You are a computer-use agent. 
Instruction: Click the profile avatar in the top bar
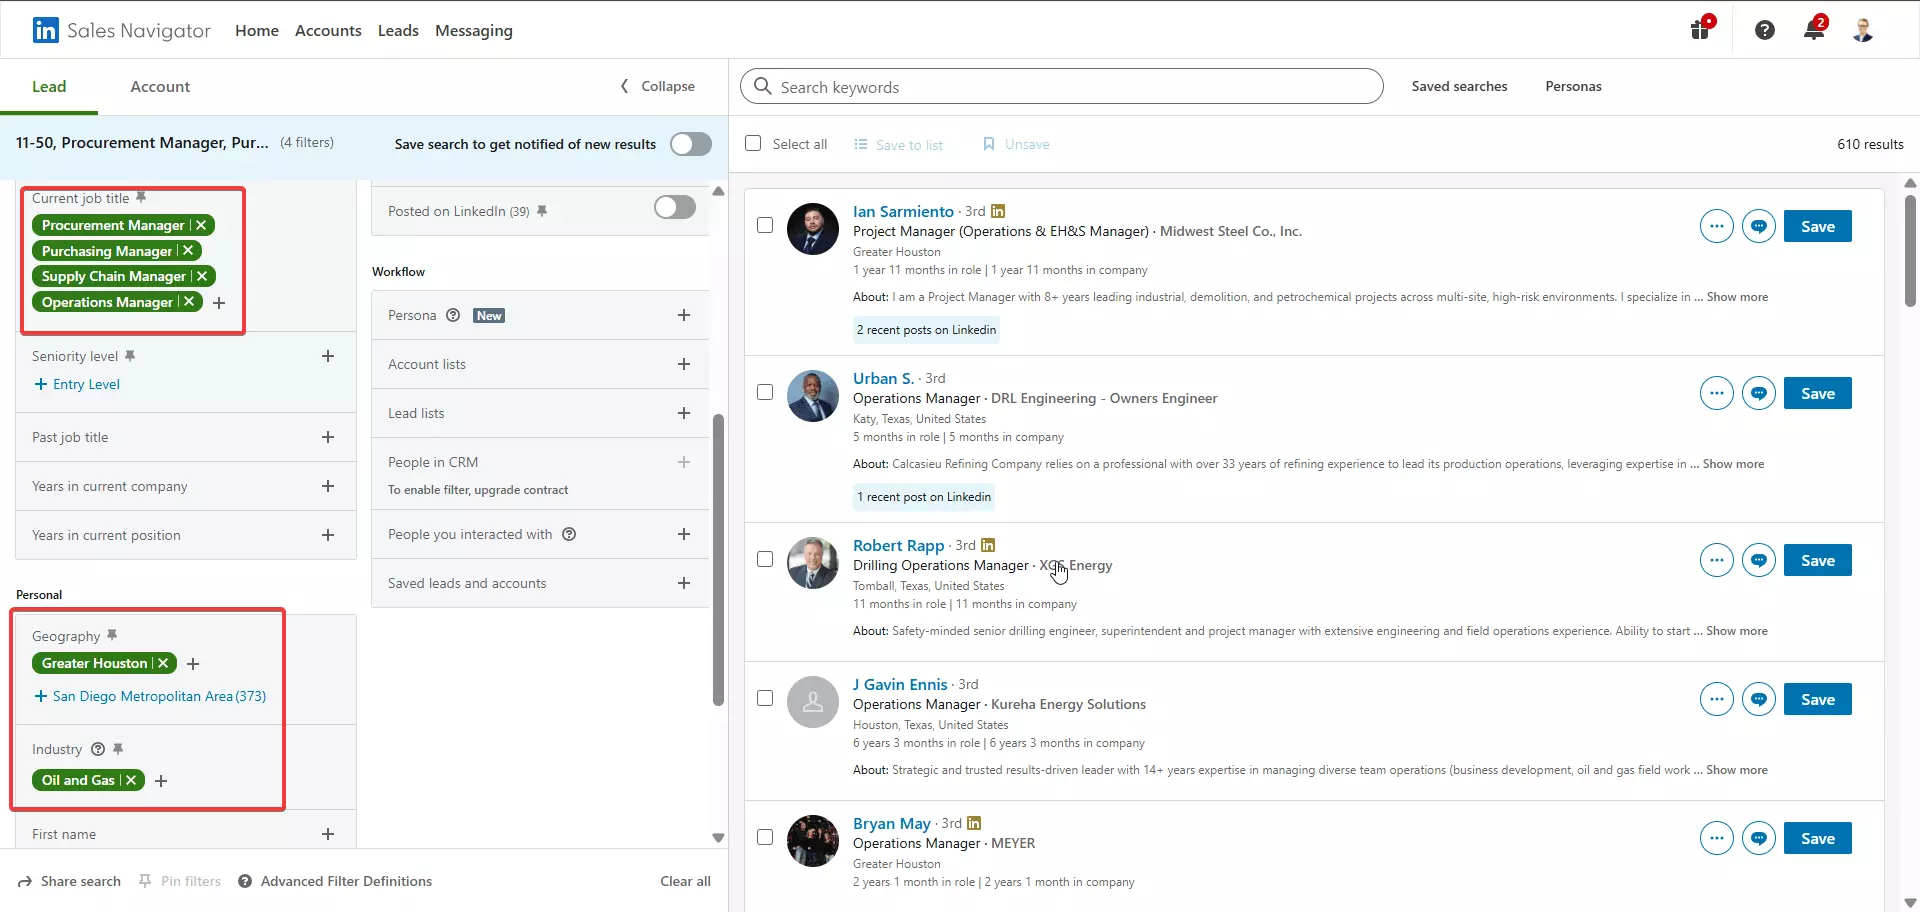1862,29
